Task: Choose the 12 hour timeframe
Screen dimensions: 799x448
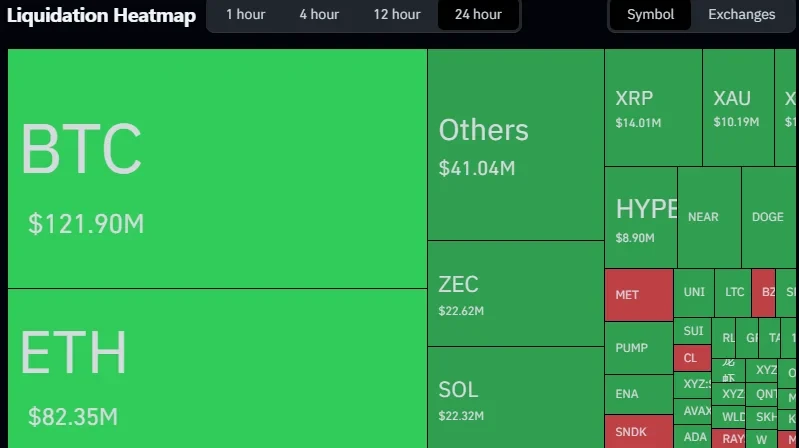Action: click(396, 14)
